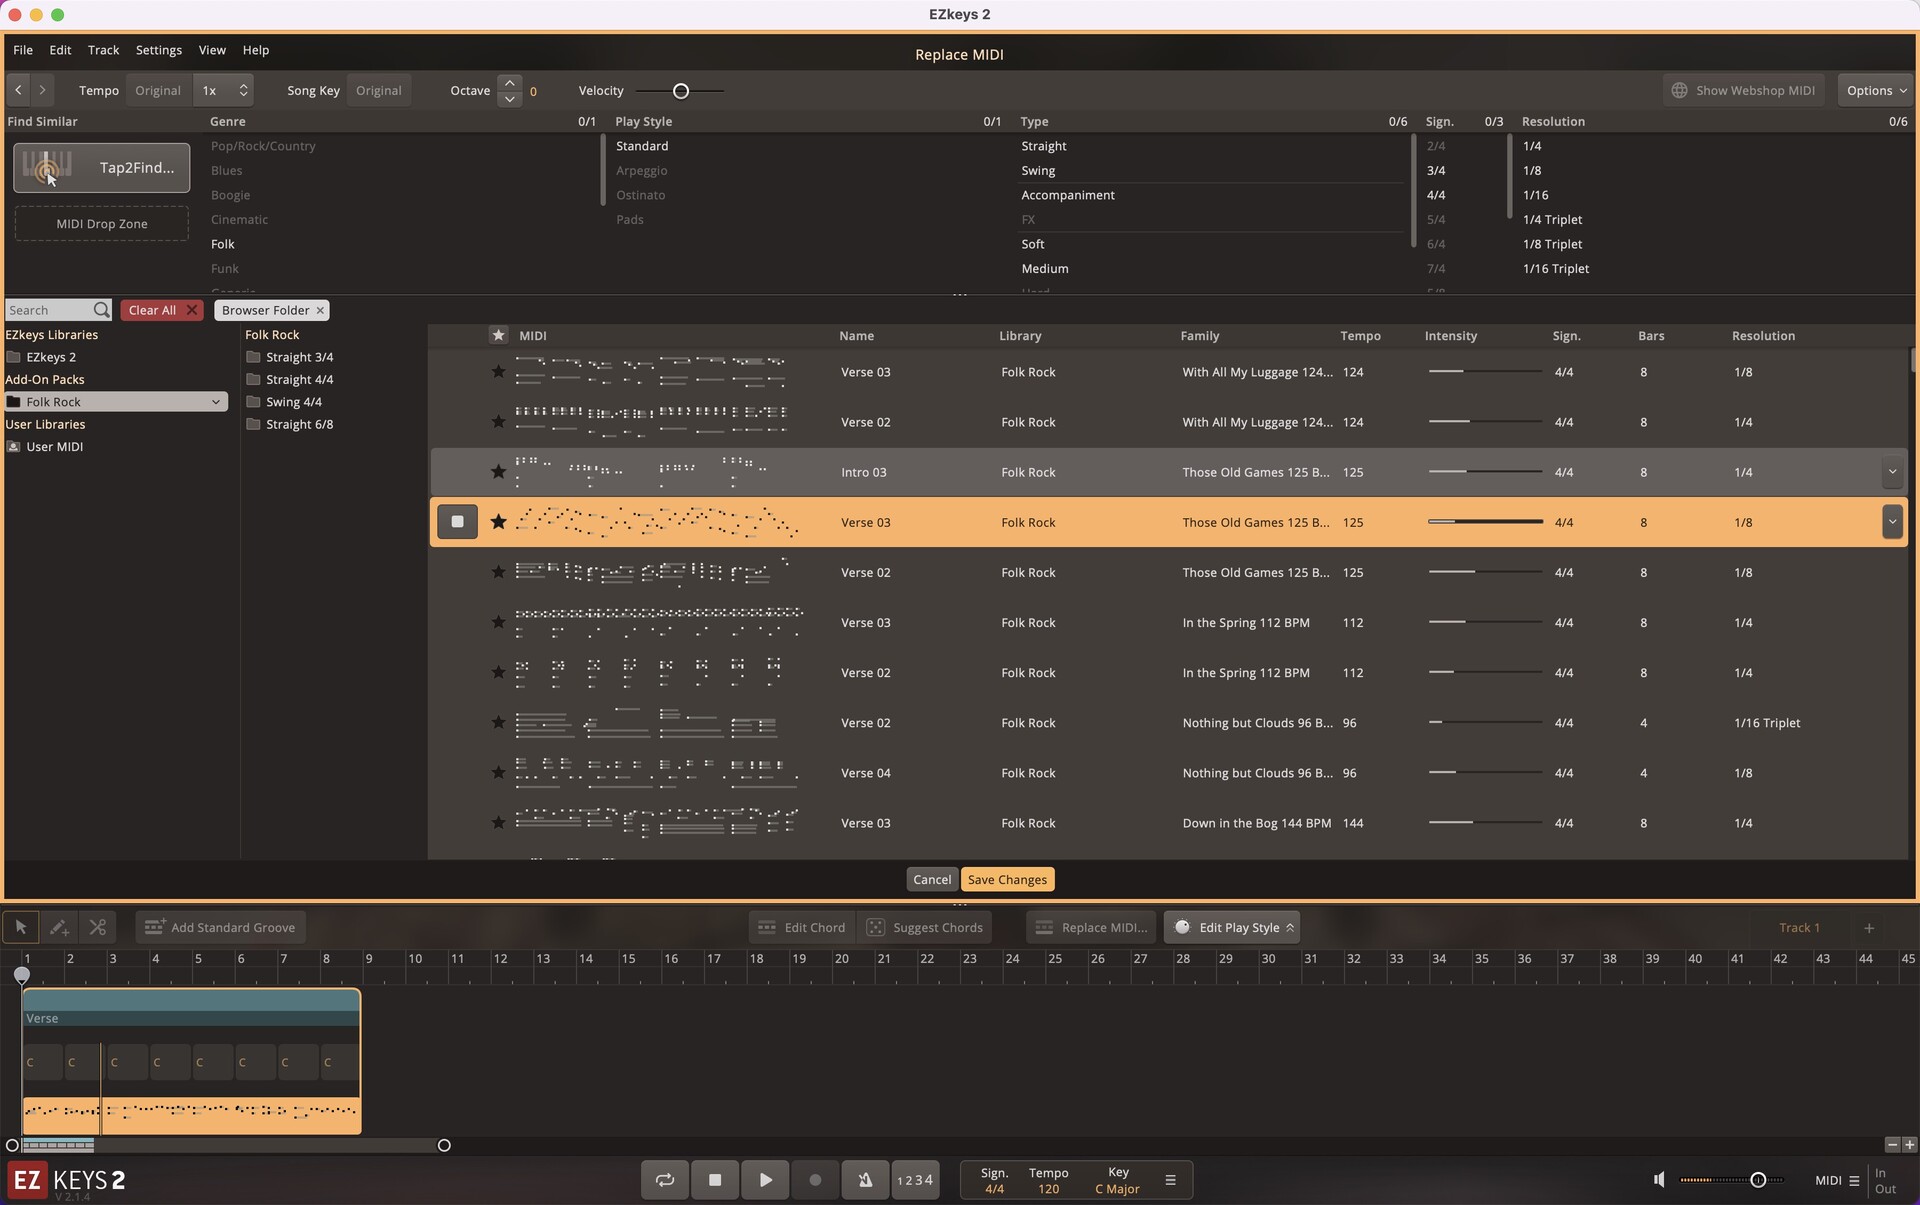Click the speaker volume icon
Viewport: 1920px width, 1205px height.
(x=1659, y=1180)
